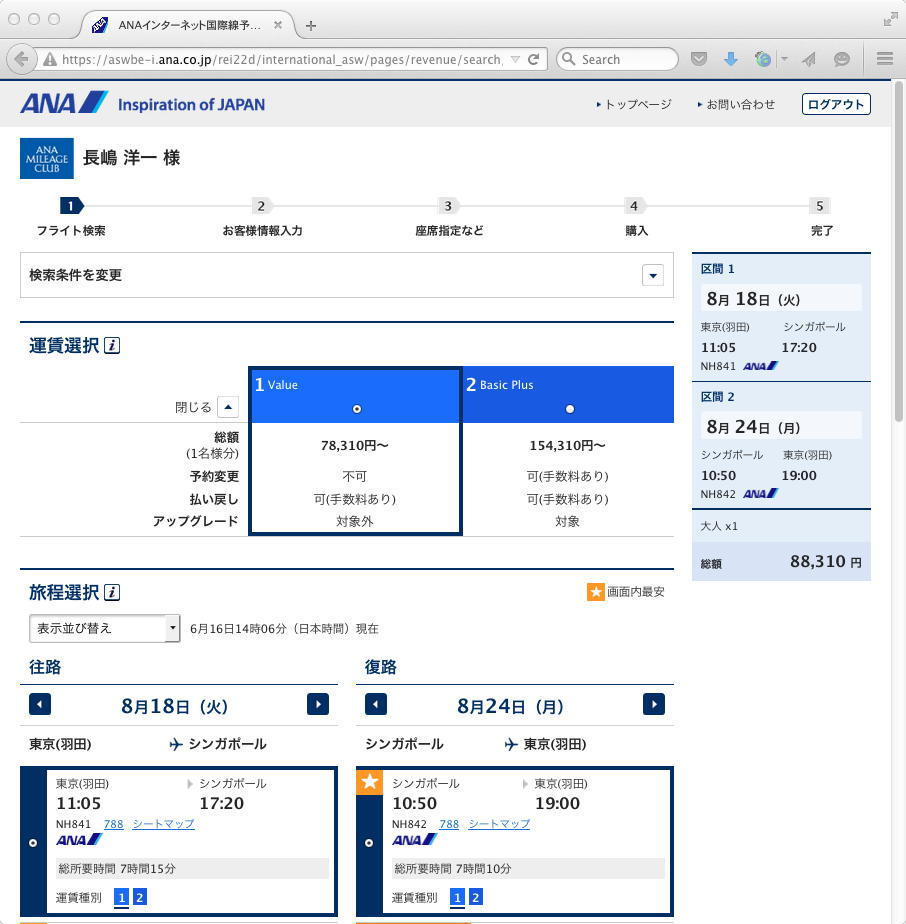Expand the 検索条件を変更 panel

(x=653, y=275)
